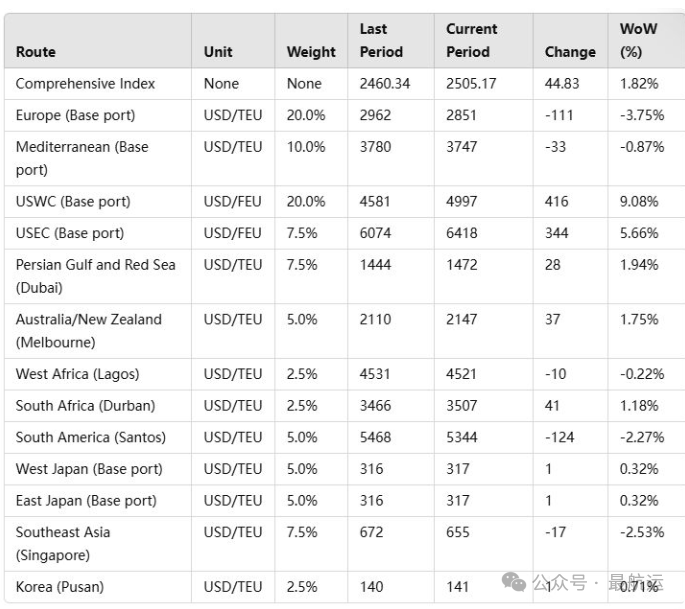685x609 pixels.
Task: Select the Comprehensive Index row label
Action: 85,83
